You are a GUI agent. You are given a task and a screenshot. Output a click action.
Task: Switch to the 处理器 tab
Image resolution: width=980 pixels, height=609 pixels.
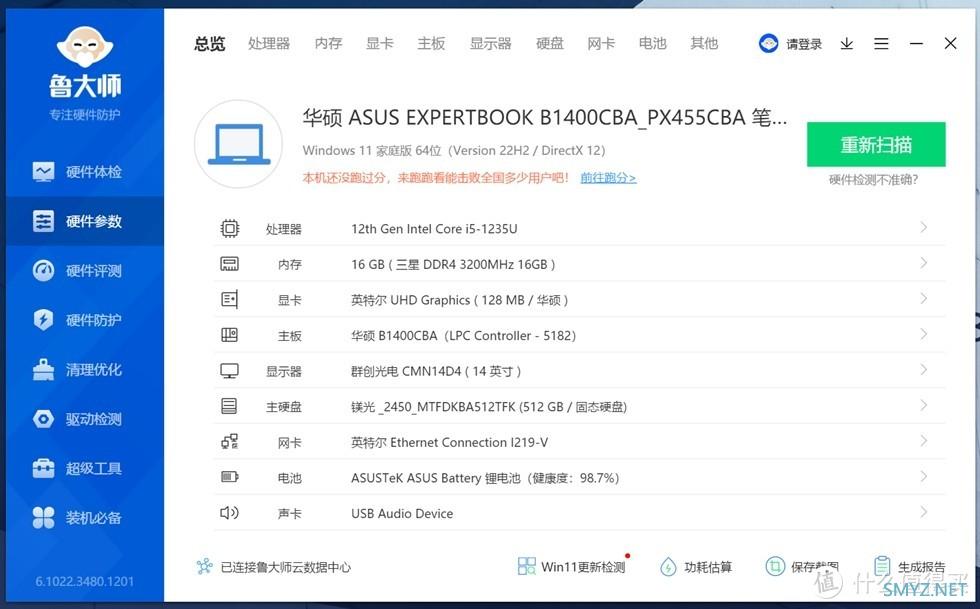[269, 44]
